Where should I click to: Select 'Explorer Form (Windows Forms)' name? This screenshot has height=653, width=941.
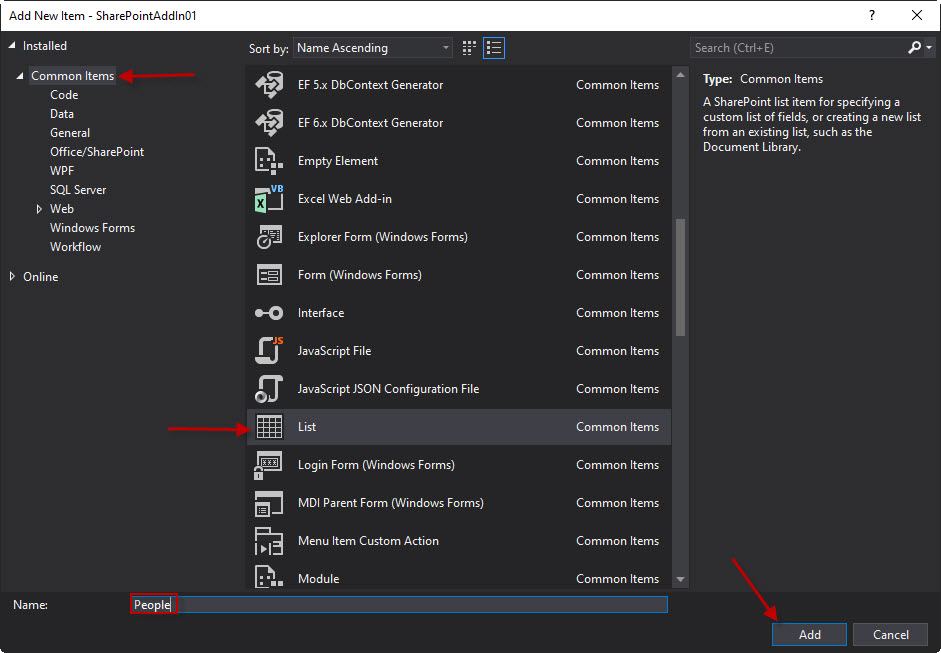pos(383,236)
